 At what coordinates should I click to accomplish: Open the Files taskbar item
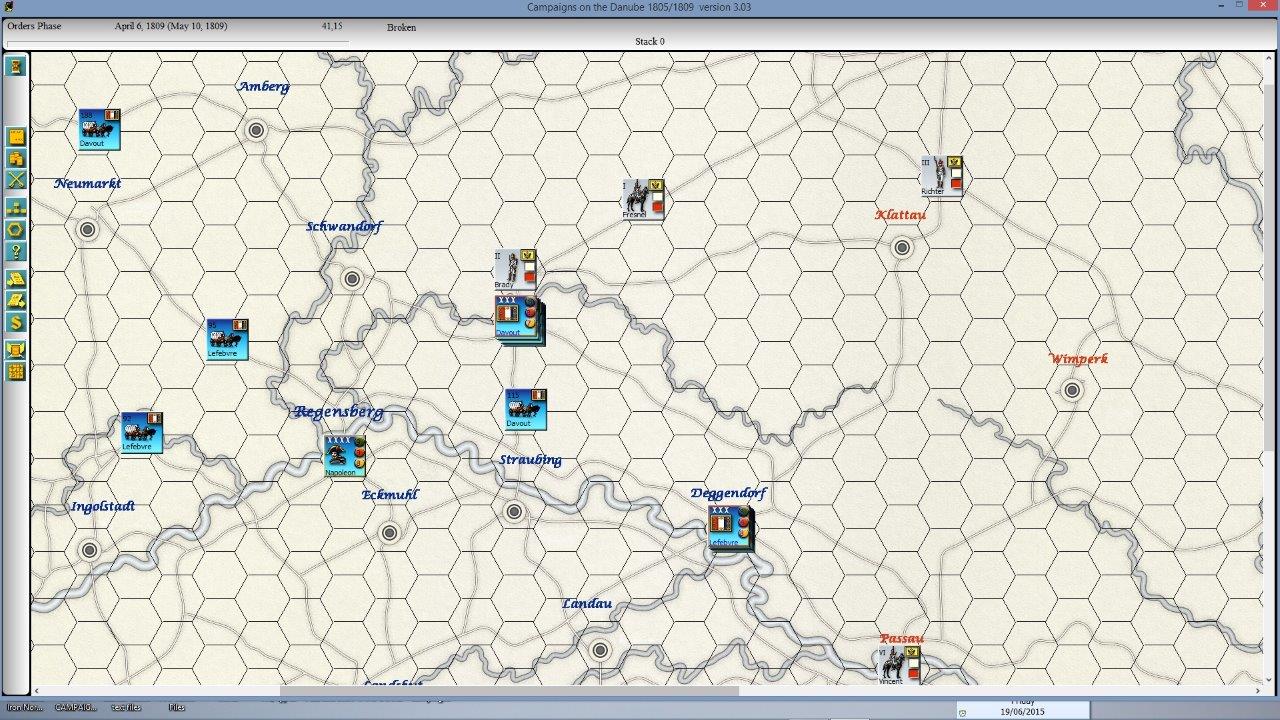click(177, 707)
